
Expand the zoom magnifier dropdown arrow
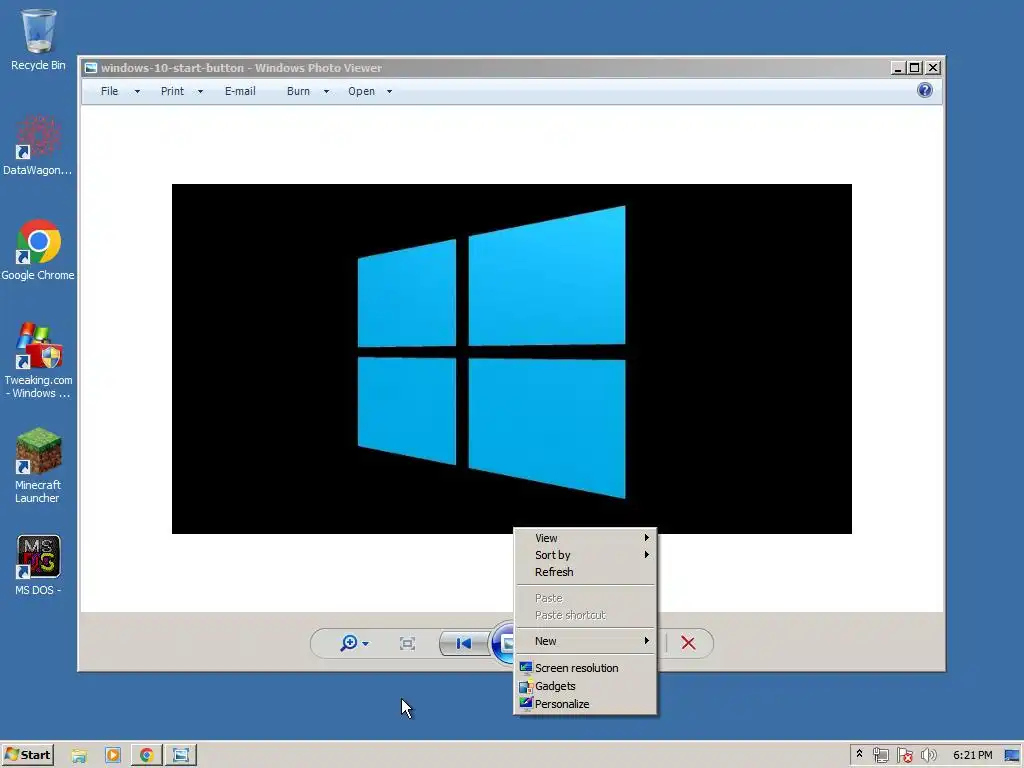365,644
